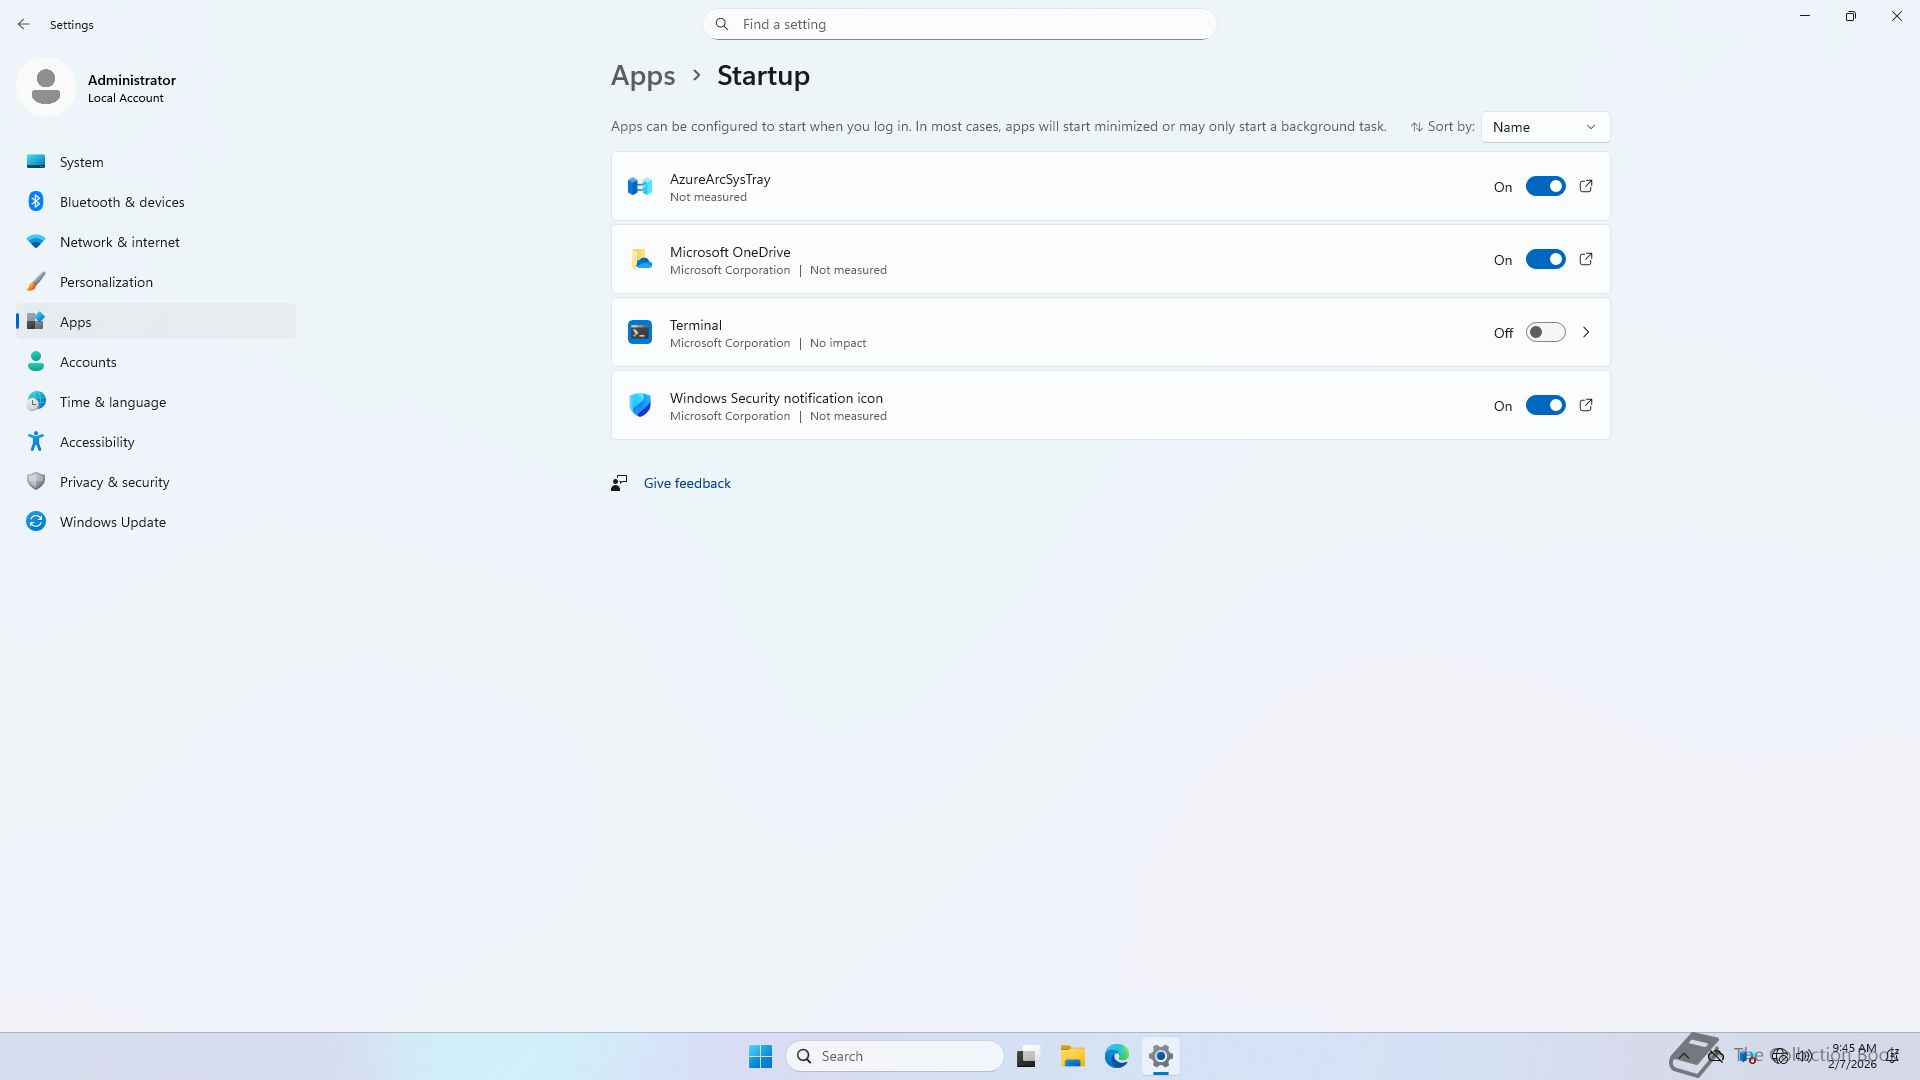The width and height of the screenshot is (1920, 1080).
Task: Go to Windows Update section
Action: tap(112, 522)
